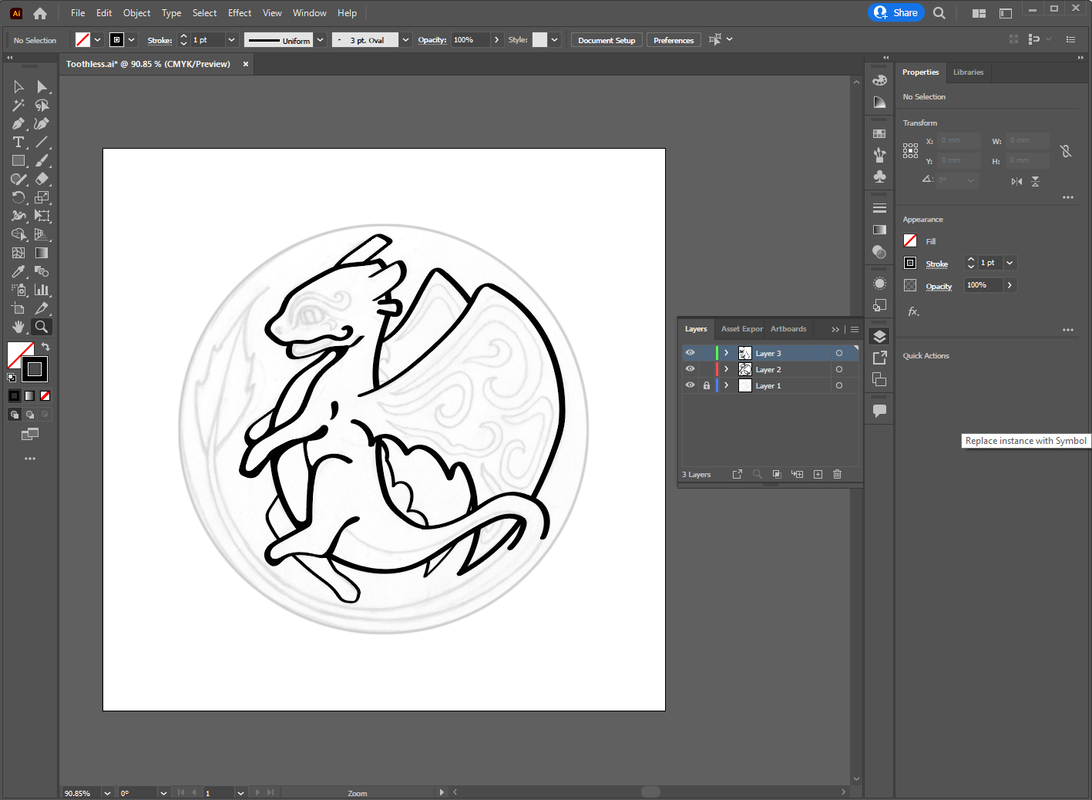The height and width of the screenshot is (800, 1092).
Task: Open the Object menu
Action: (136, 13)
